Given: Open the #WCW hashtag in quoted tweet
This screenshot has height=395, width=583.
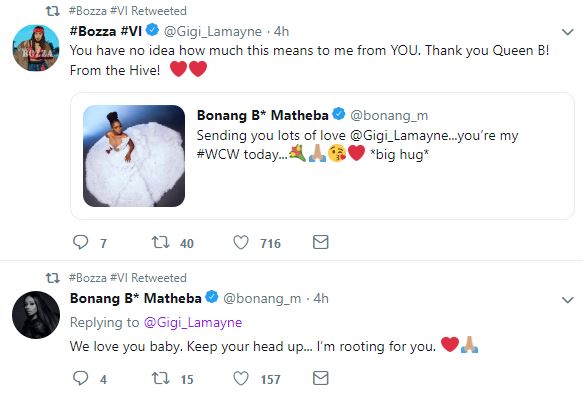Looking at the screenshot, I should (218, 154).
